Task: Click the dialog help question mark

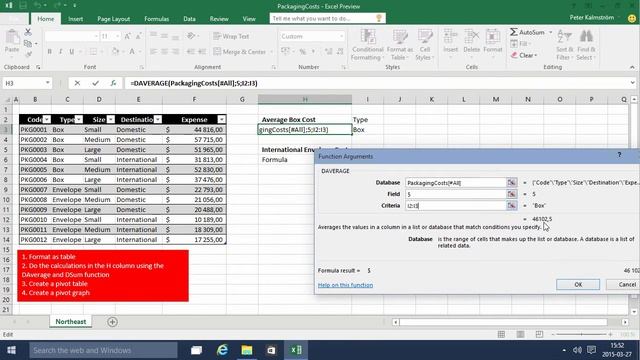Action: (619, 155)
